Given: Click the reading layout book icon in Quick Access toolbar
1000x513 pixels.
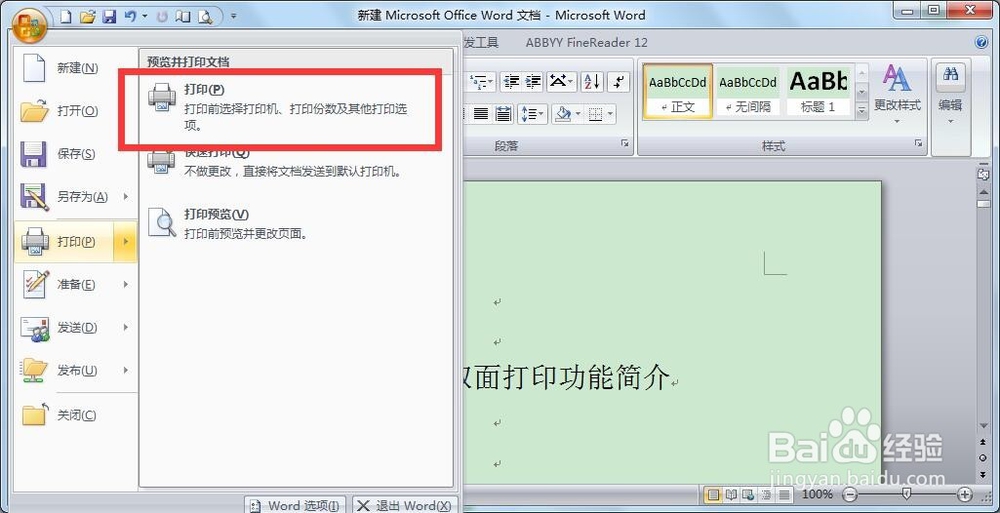Looking at the screenshot, I should coord(184,16).
